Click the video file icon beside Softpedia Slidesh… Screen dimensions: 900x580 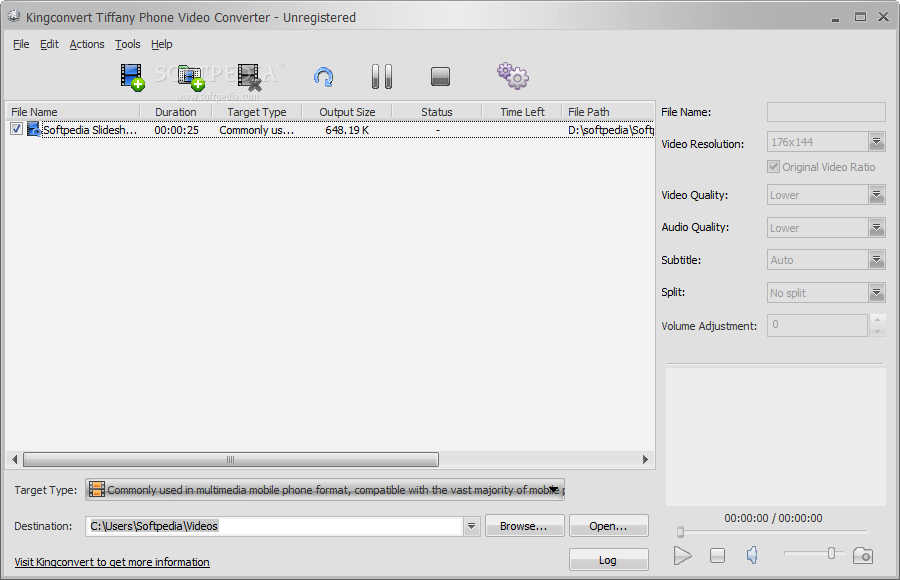tap(34, 129)
